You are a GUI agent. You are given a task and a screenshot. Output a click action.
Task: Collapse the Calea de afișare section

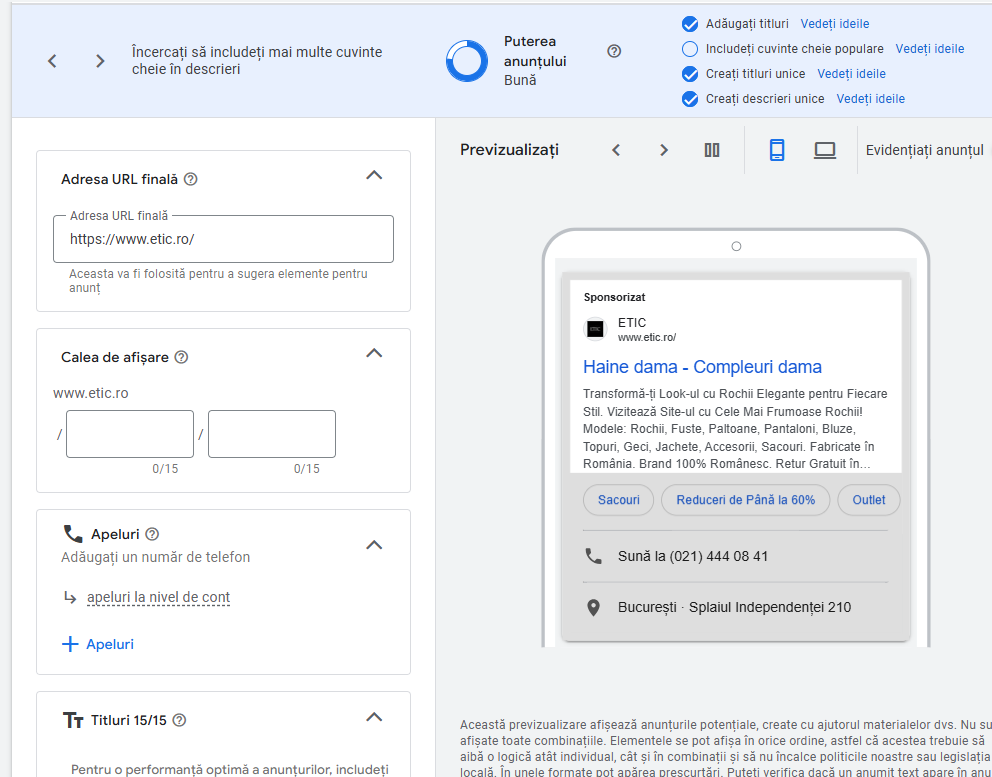coord(374,353)
